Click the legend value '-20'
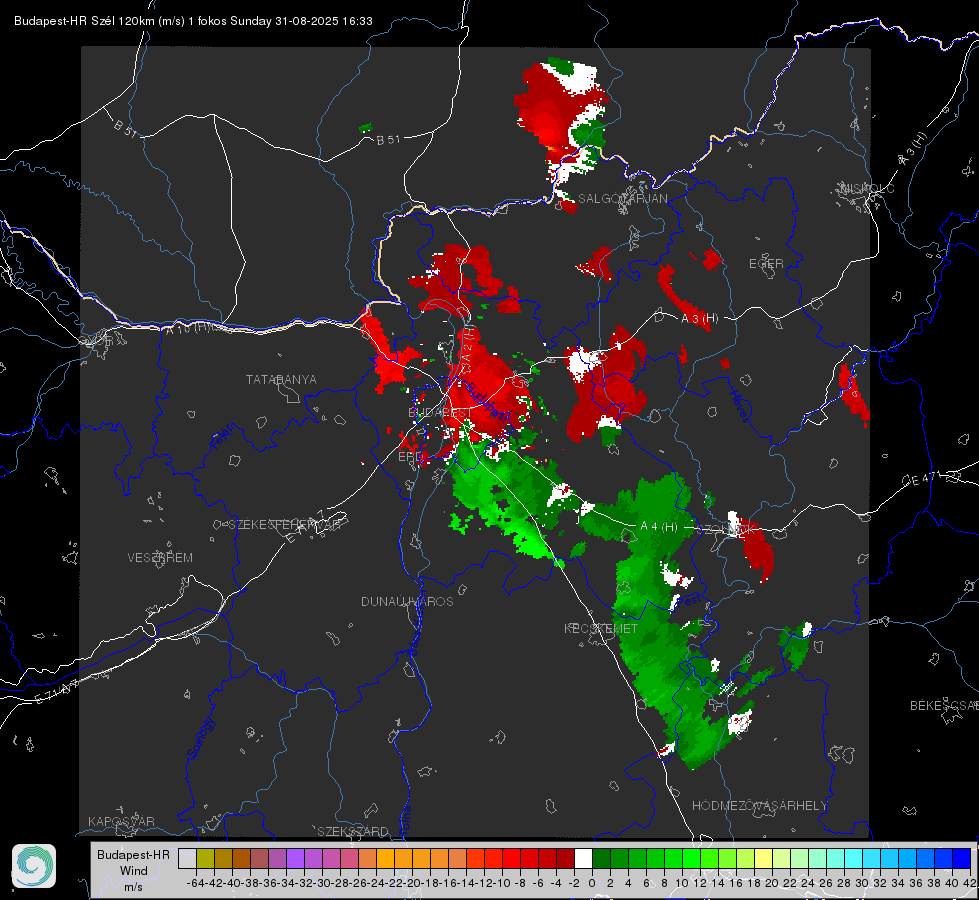Viewport: 979px width, 900px height. click(x=412, y=883)
